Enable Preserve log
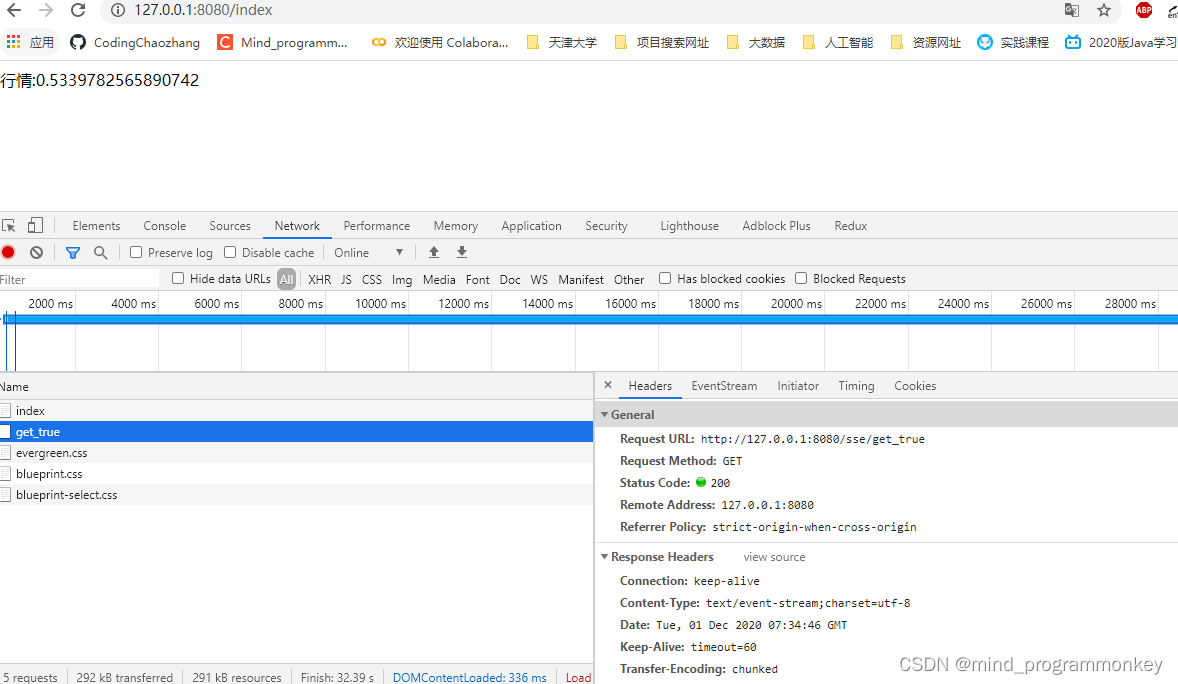The height and width of the screenshot is (684, 1178). [136, 253]
